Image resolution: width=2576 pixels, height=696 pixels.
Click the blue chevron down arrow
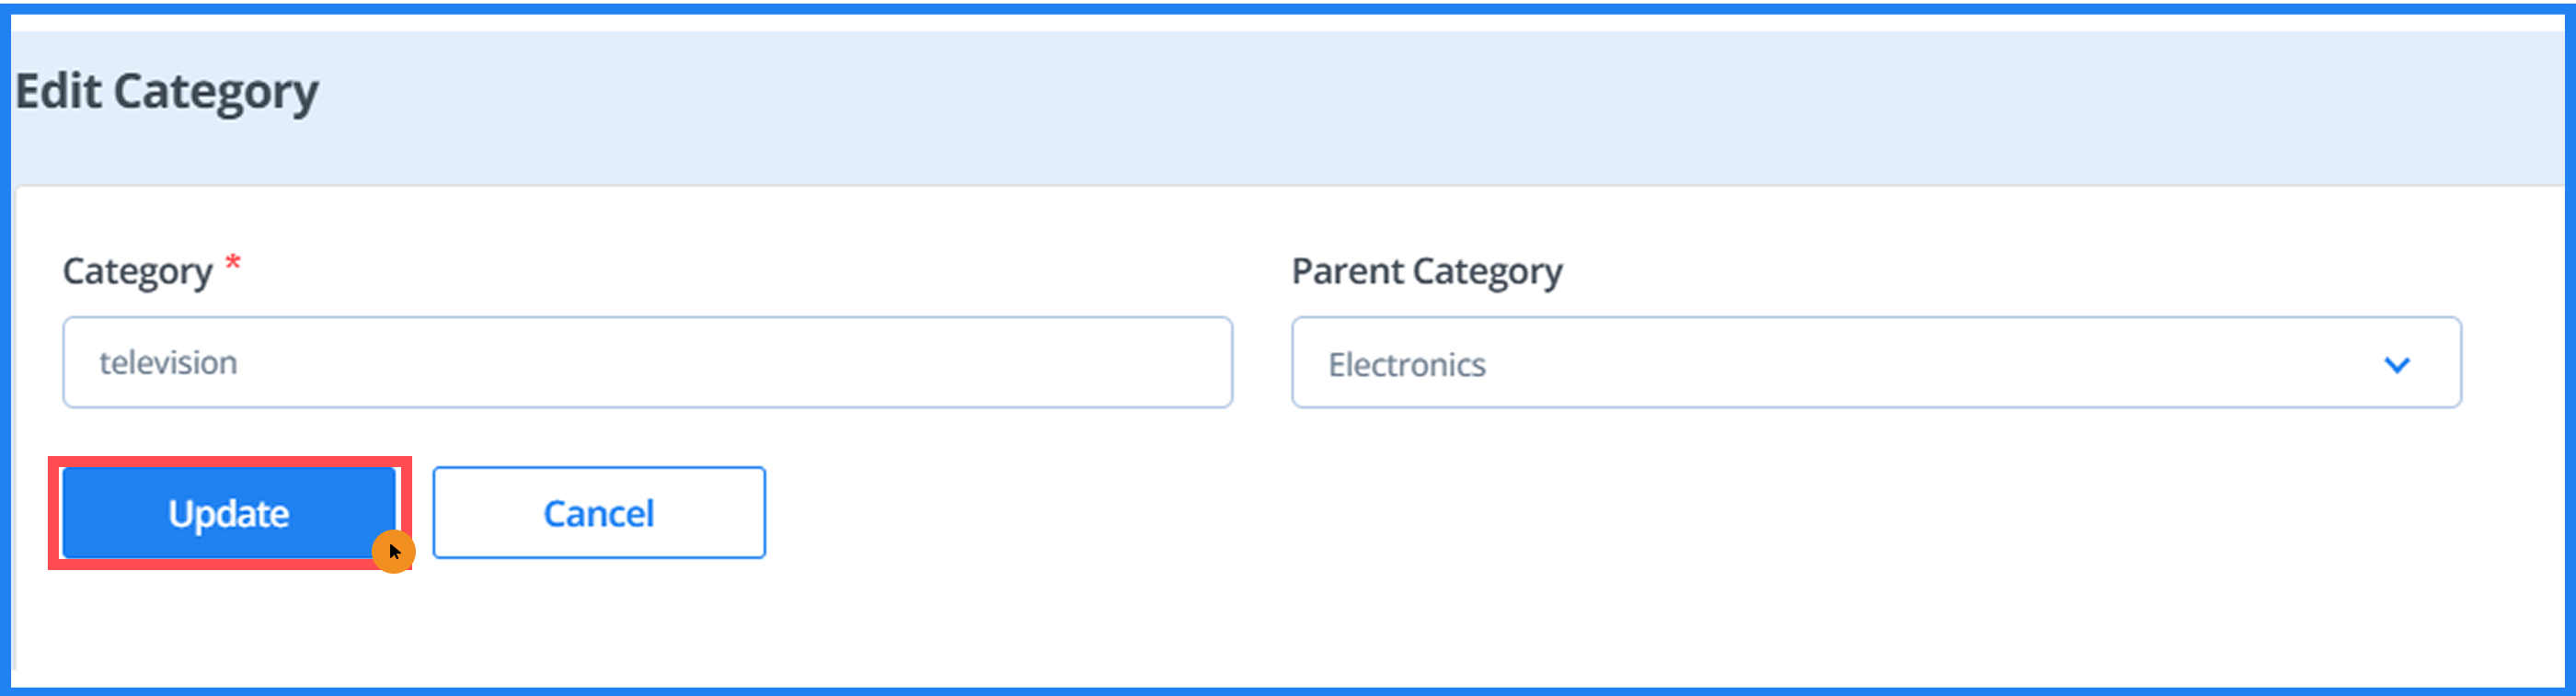click(2396, 365)
